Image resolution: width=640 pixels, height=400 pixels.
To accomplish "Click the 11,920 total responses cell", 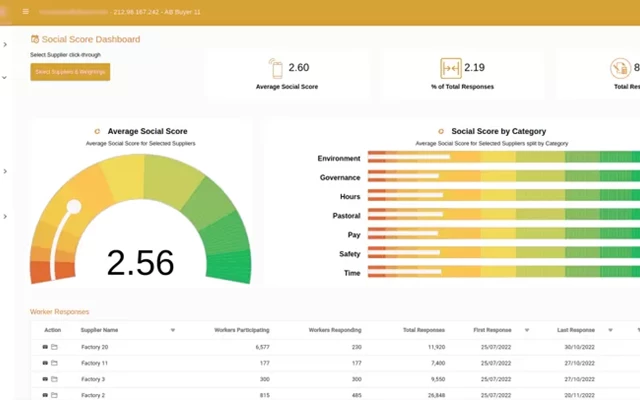I will coord(436,347).
